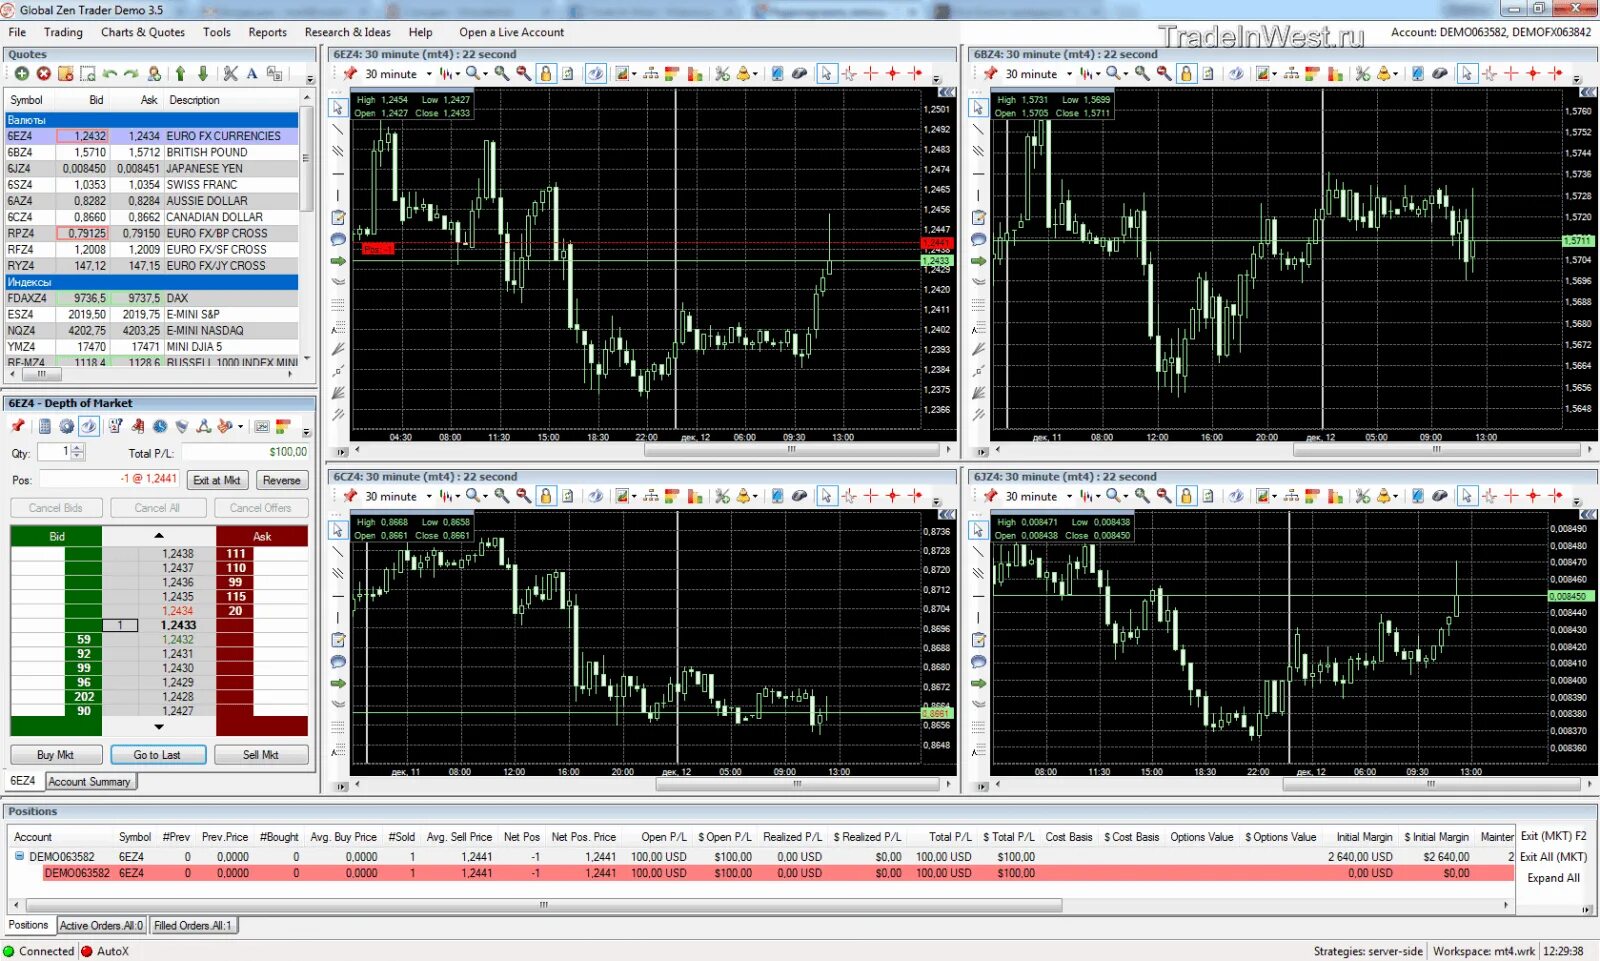This screenshot has height=961, width=1600.
Task: Click the Sell Mkt button
Action: coord(261,755)
